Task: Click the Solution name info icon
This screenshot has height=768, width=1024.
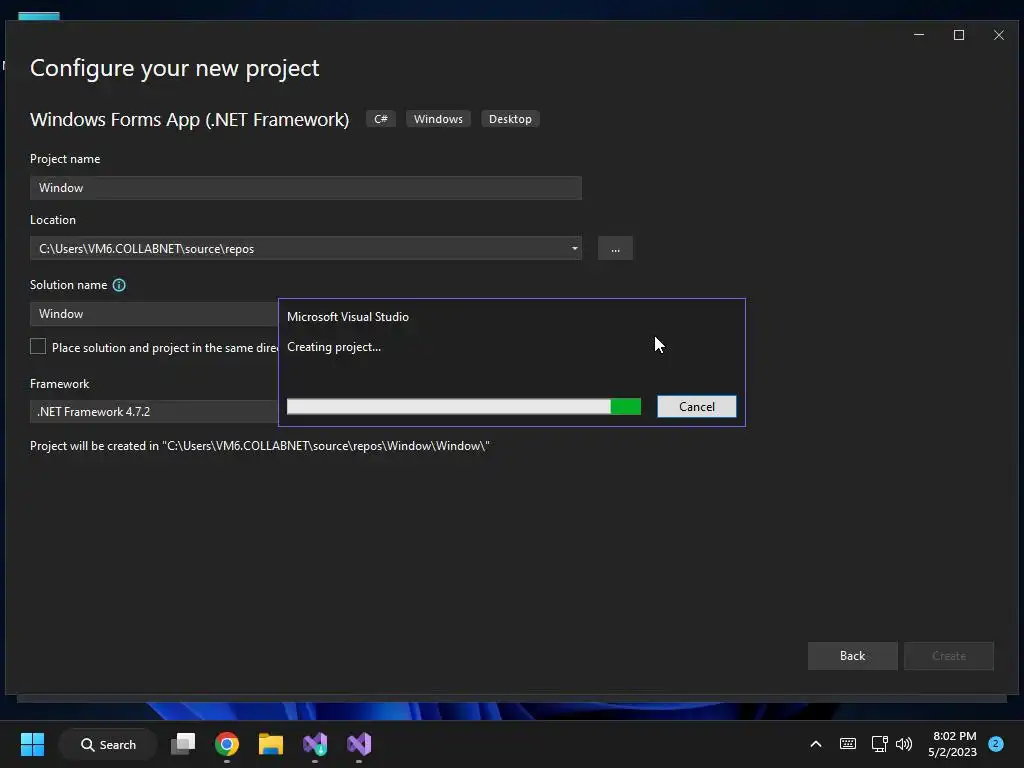Action: click(119, 285)
